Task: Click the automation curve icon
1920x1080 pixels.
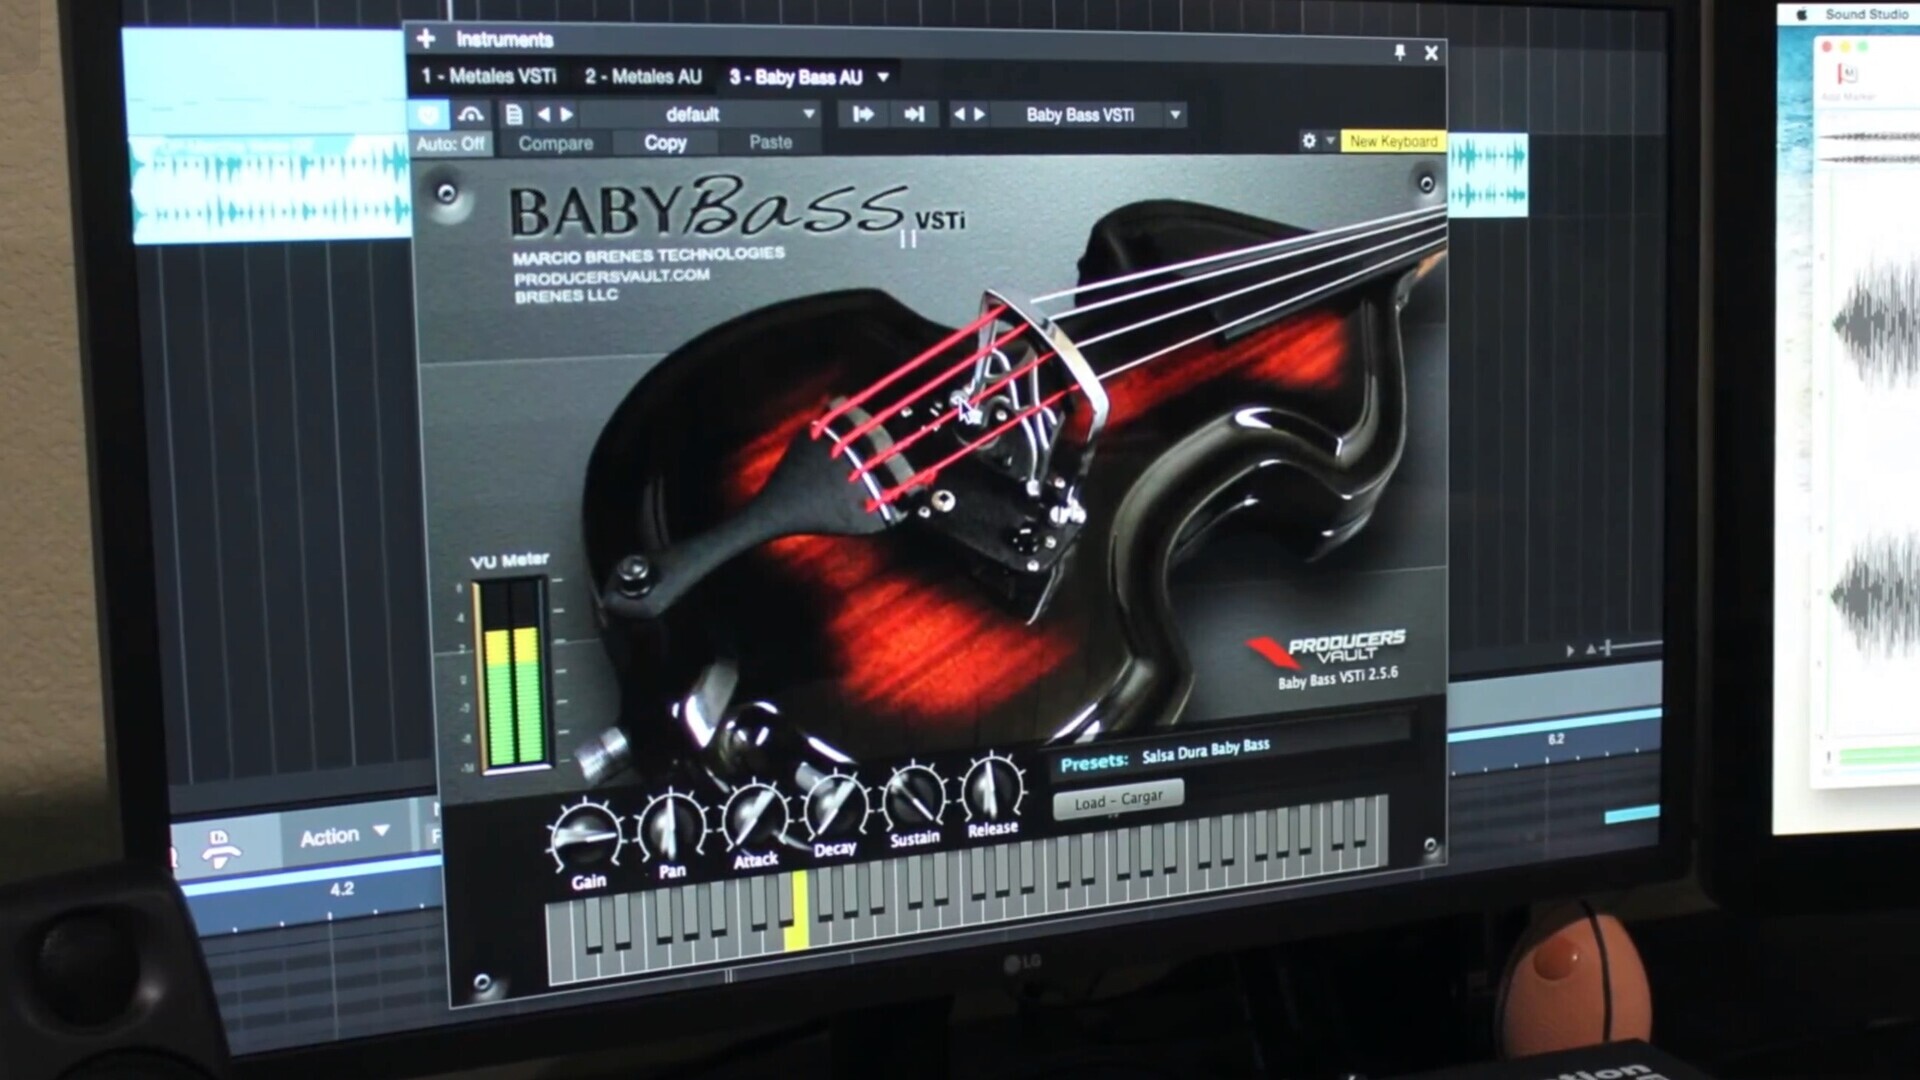Action: click(471, 114)
